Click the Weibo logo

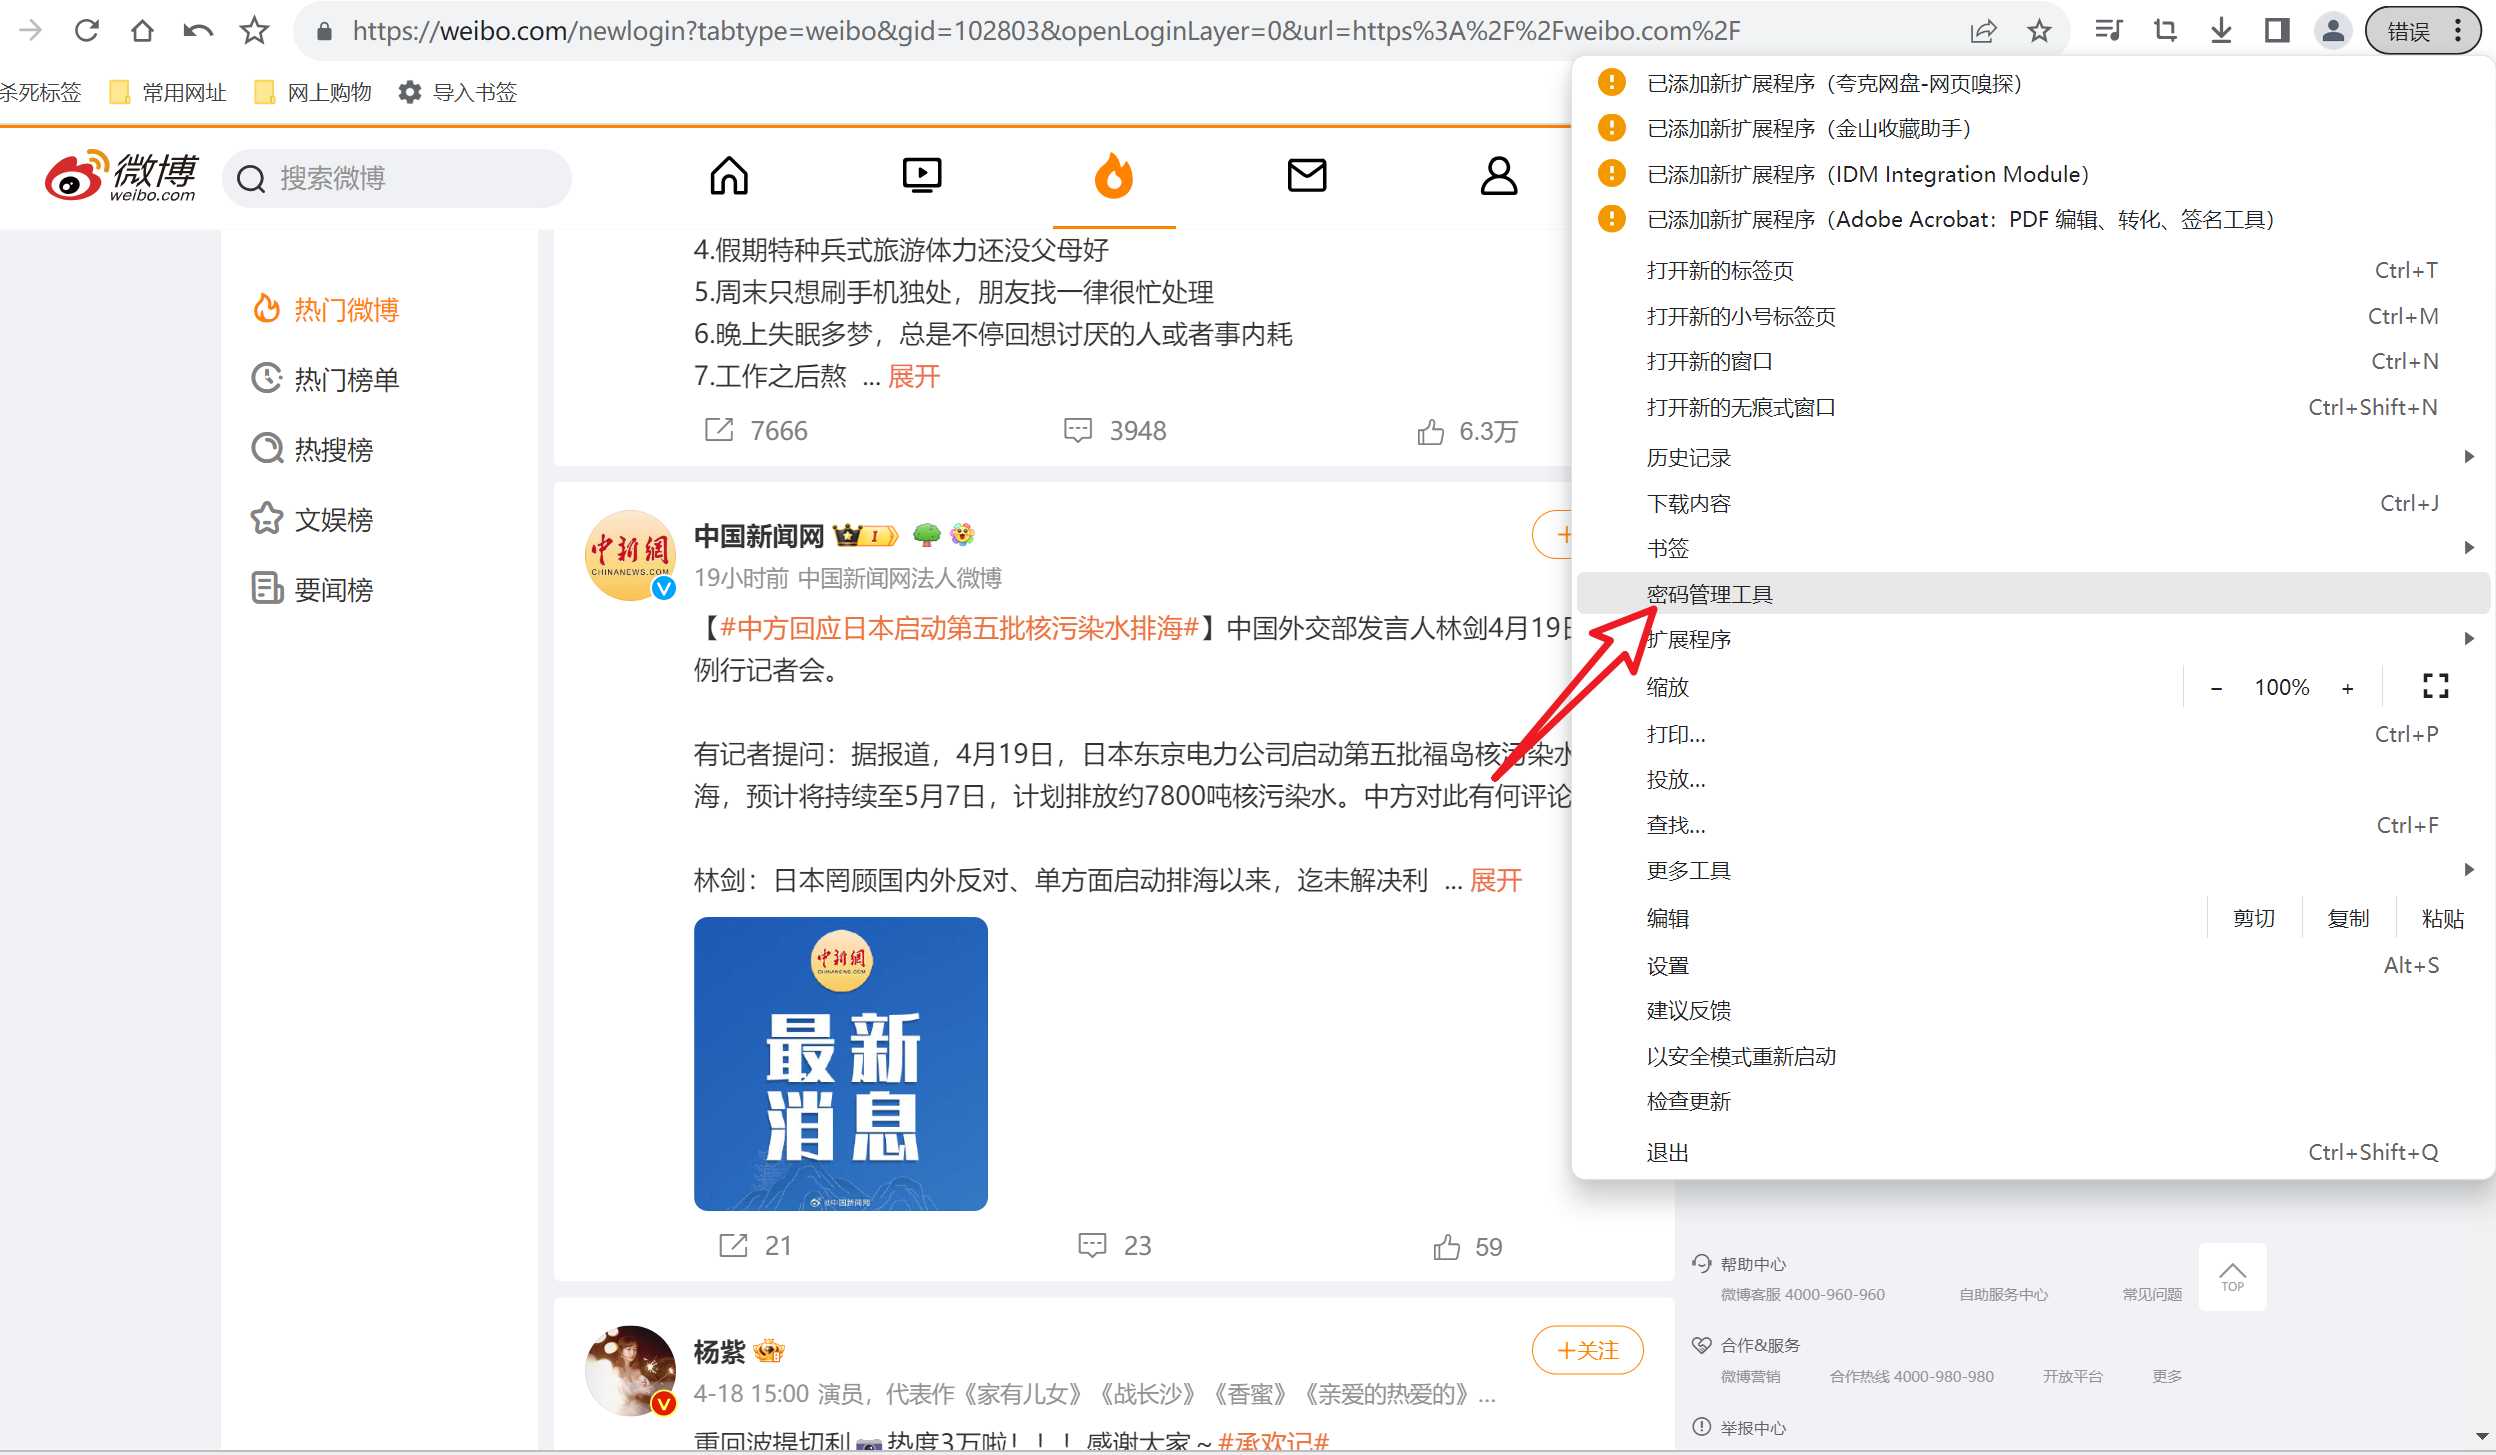pos(121,176)
